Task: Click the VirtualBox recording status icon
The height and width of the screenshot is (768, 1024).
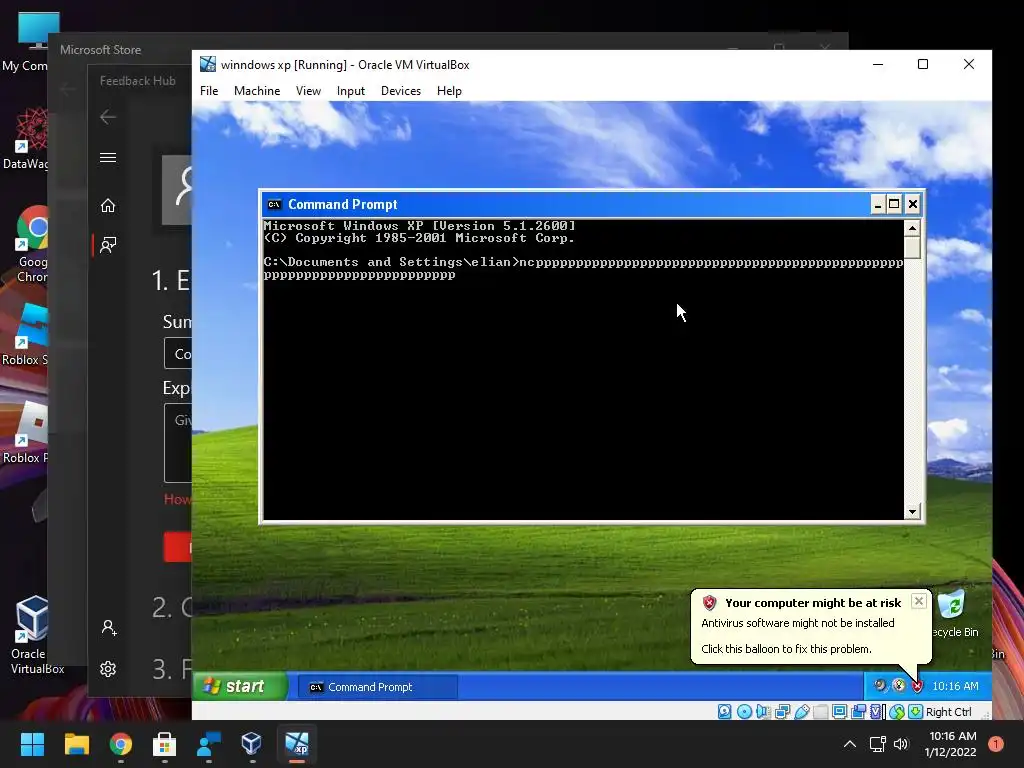Action: coord(858,712)
